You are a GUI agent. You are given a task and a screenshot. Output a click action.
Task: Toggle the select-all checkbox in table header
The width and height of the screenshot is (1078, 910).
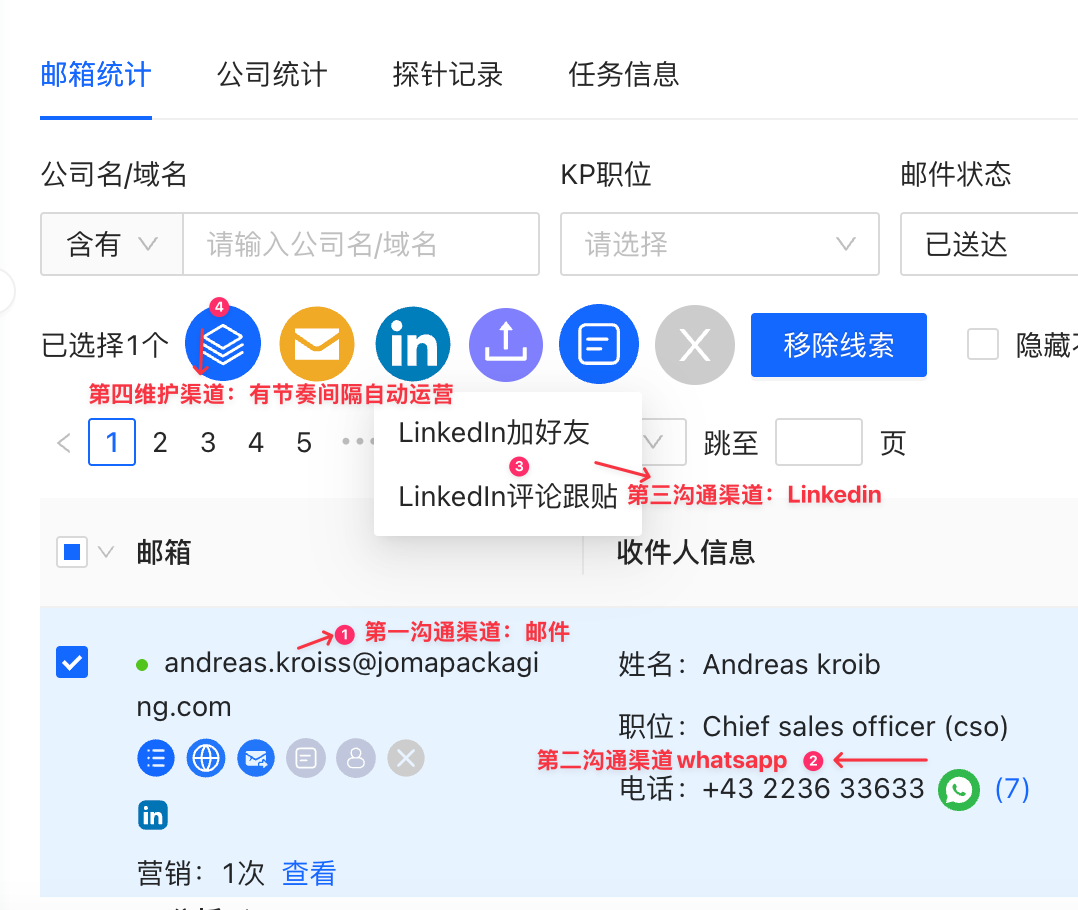[72, 552]
